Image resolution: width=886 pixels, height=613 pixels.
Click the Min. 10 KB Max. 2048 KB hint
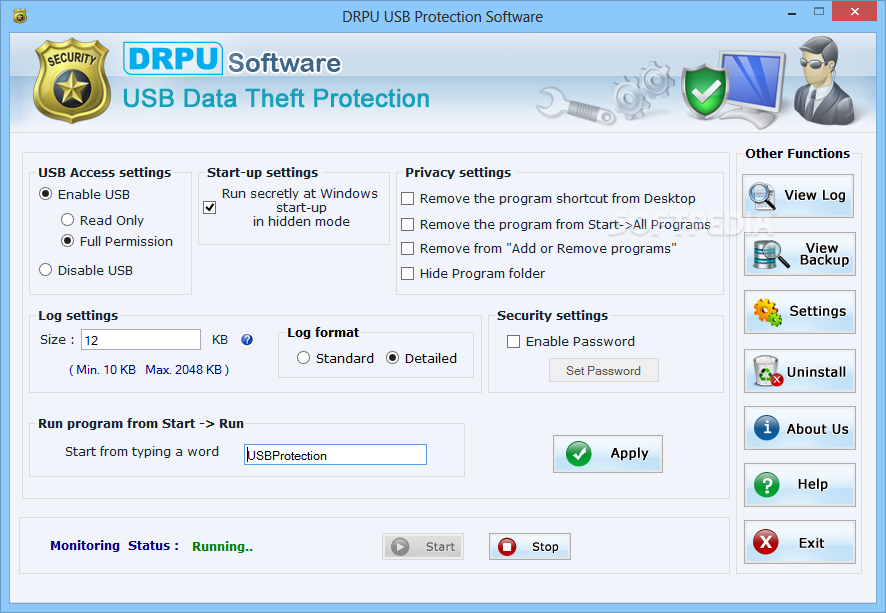click(149, 369)
